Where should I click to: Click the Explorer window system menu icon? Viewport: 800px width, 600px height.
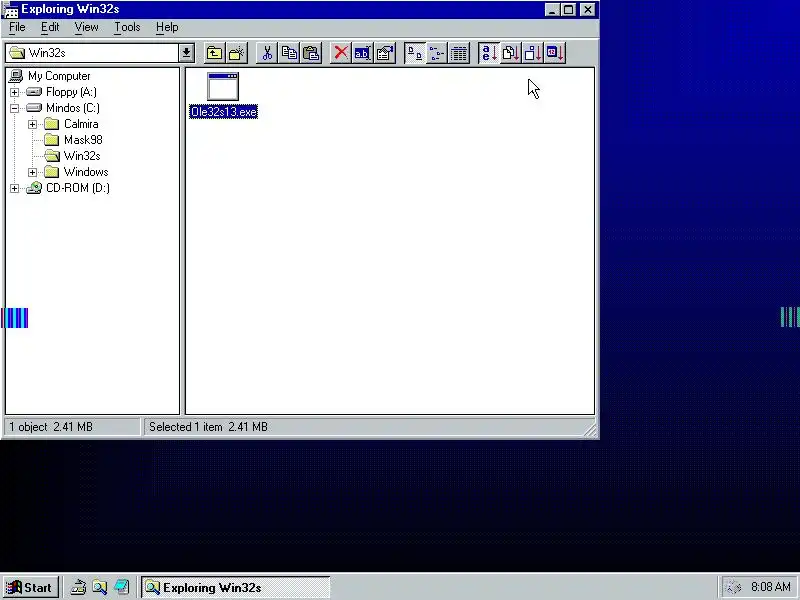tap(11, 10)
